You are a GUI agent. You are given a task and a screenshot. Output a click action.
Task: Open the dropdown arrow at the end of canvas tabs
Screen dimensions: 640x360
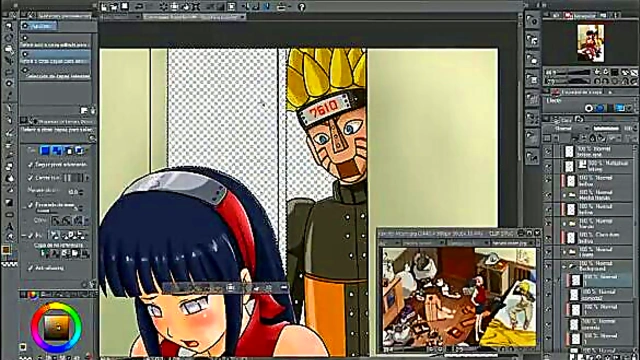242,17
